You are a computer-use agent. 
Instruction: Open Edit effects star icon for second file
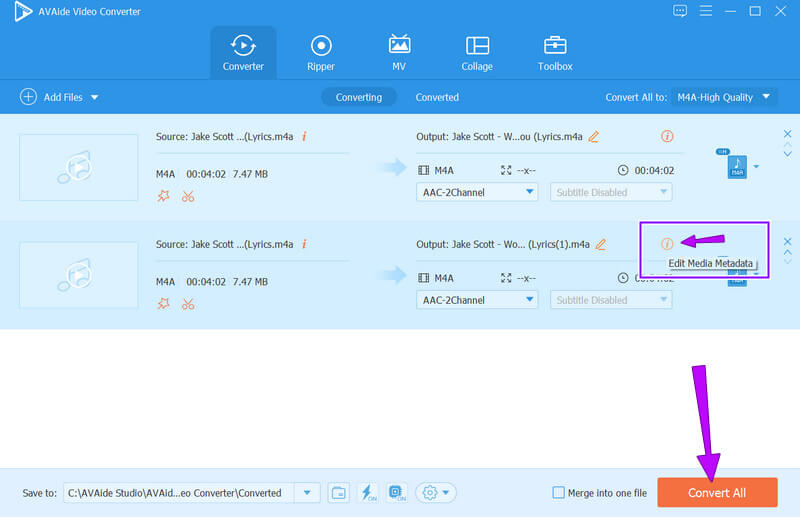pos(163,304)
